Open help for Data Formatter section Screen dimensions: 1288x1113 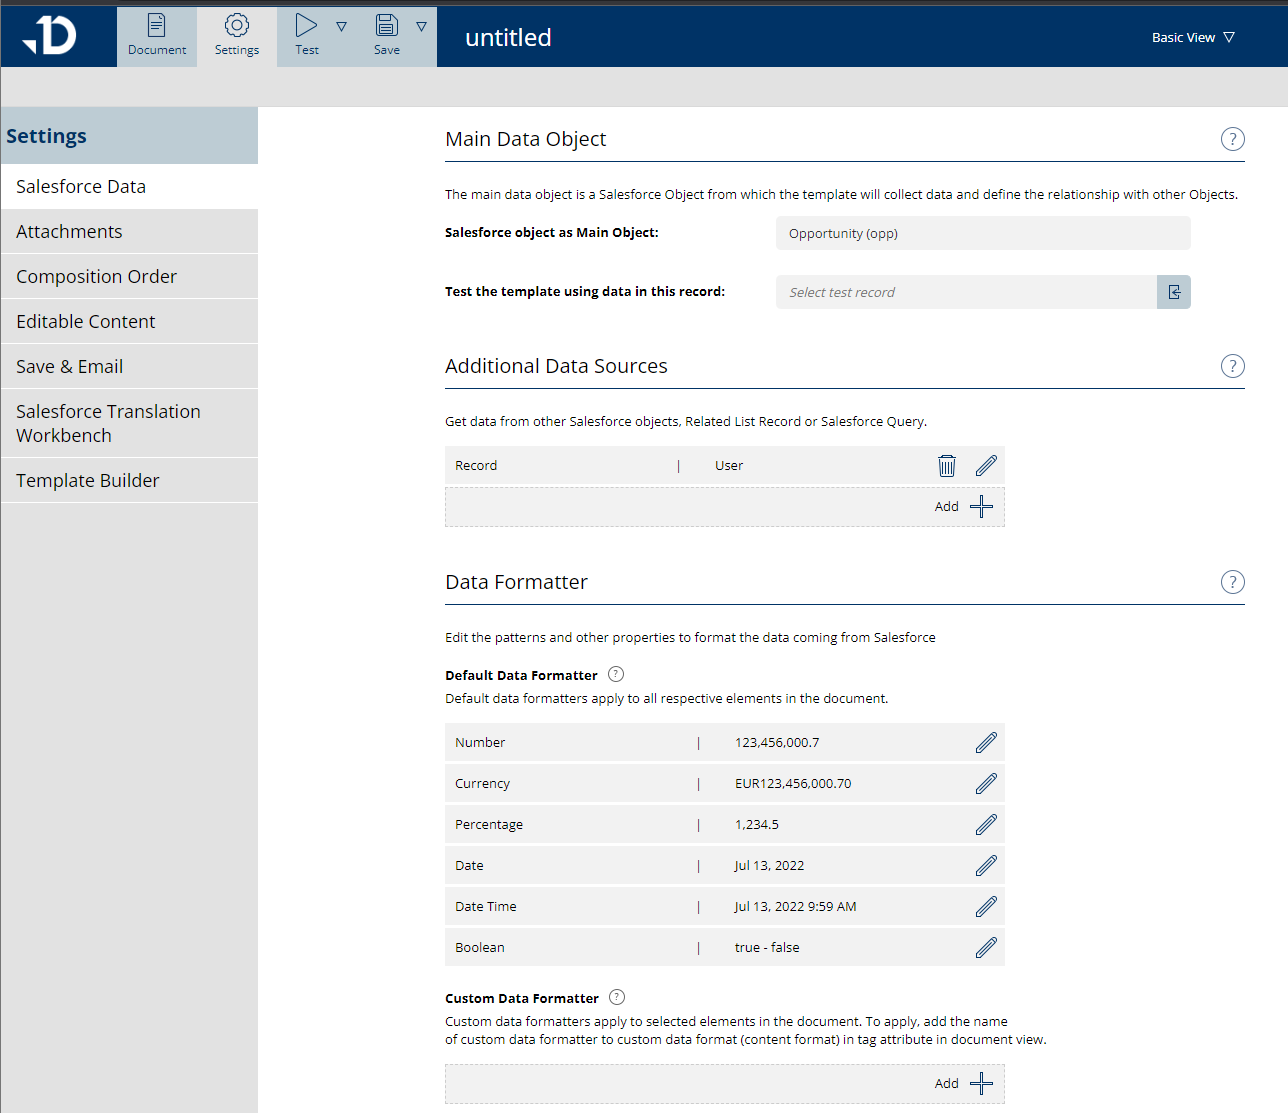pos(1232,582)
